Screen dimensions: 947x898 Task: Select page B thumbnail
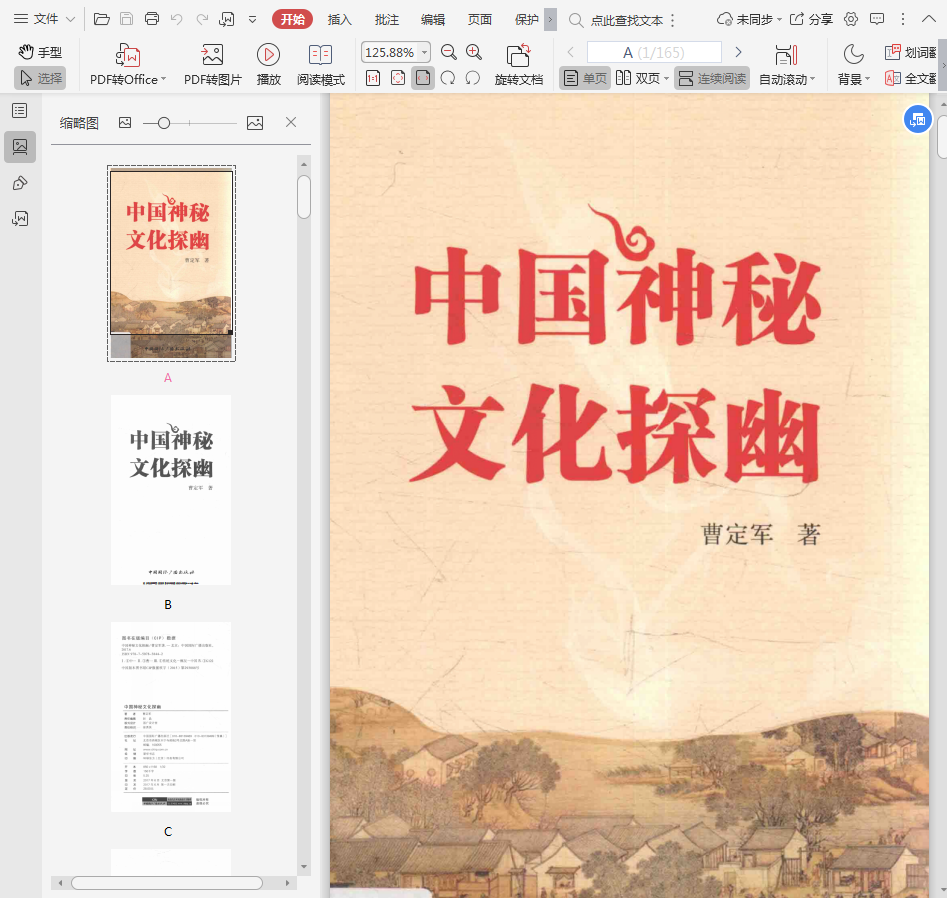pyautogui.click(x=170, y=490)
